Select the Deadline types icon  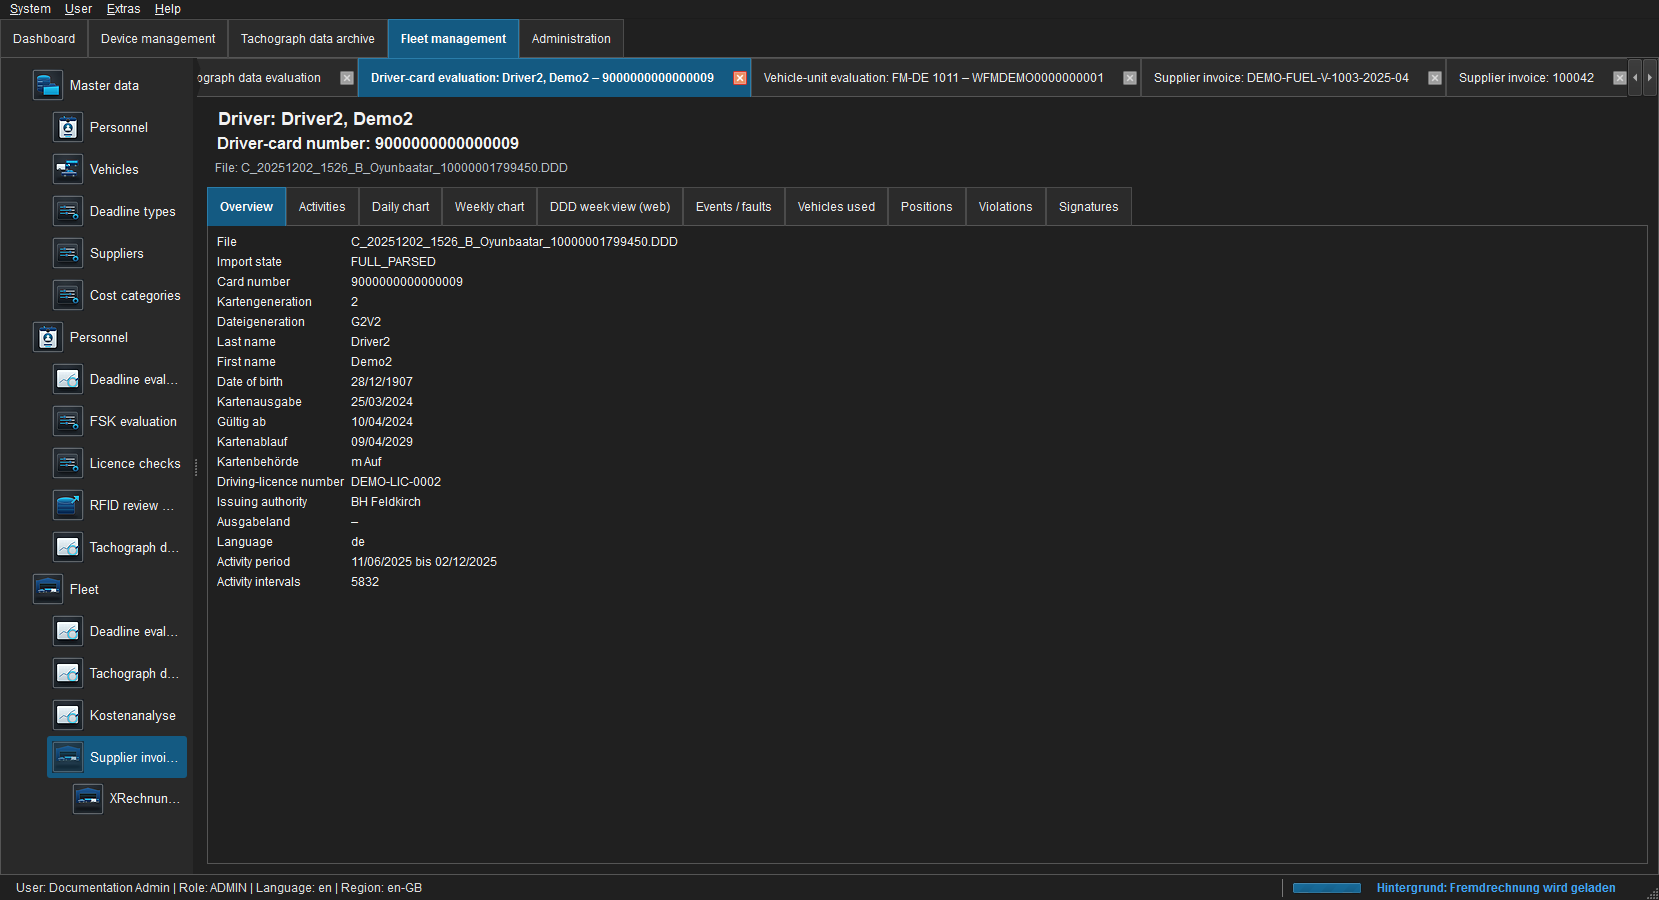68,212
